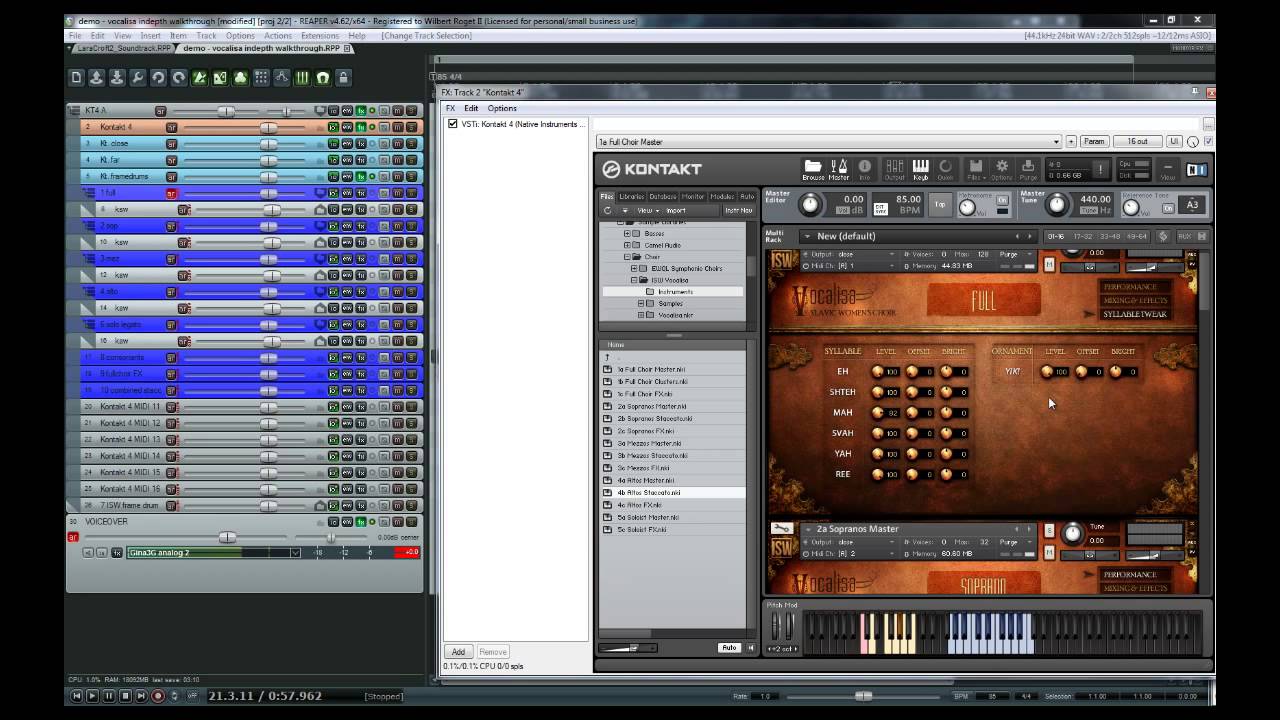Open the Track menu in Reaper
This screenshot has height=720, width=1280.
click(206, 36)
